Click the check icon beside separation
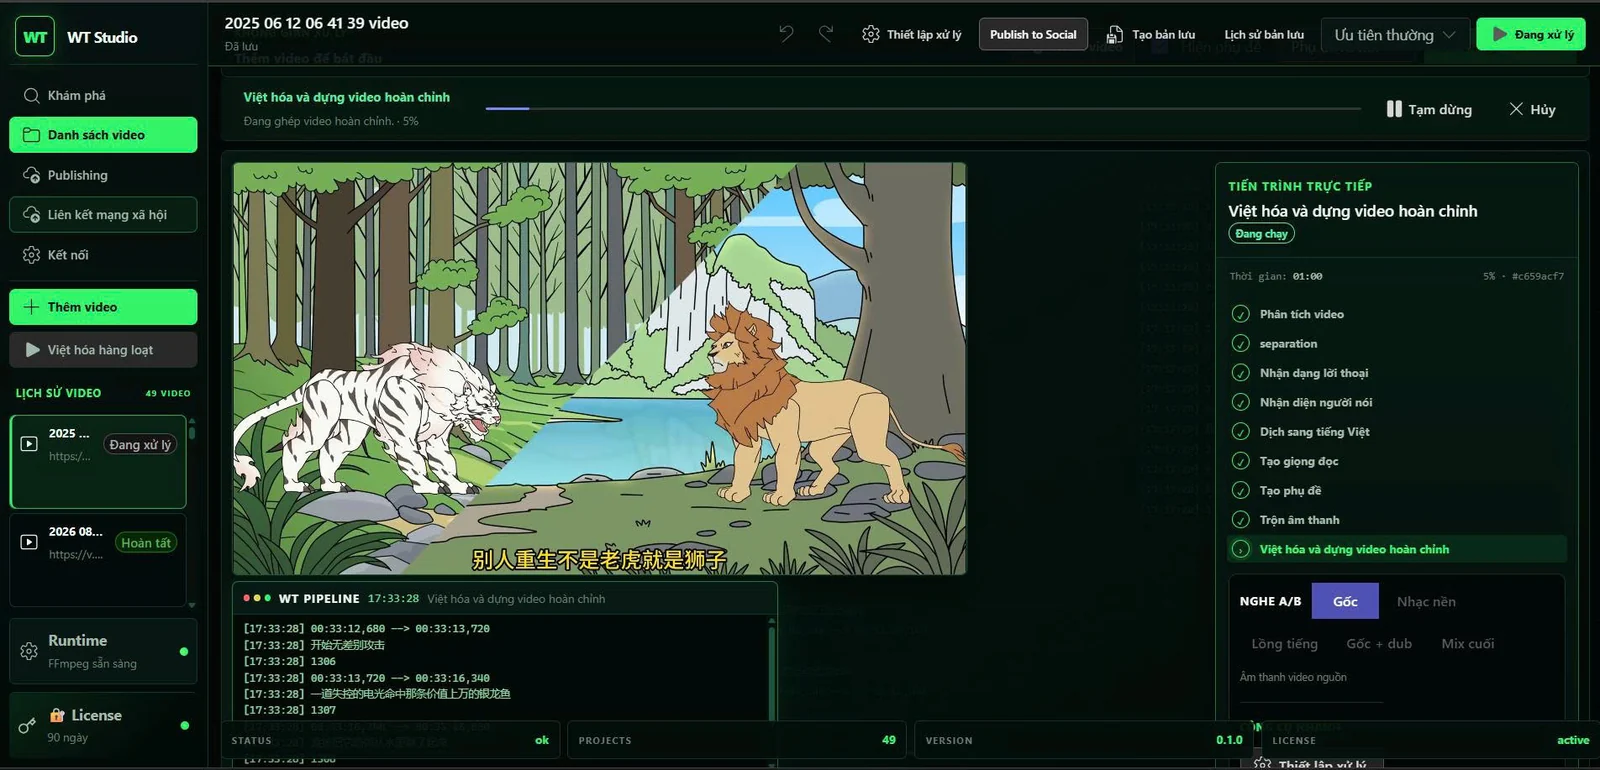This screenshot has width=1600, height=770. pos(1241,344)
